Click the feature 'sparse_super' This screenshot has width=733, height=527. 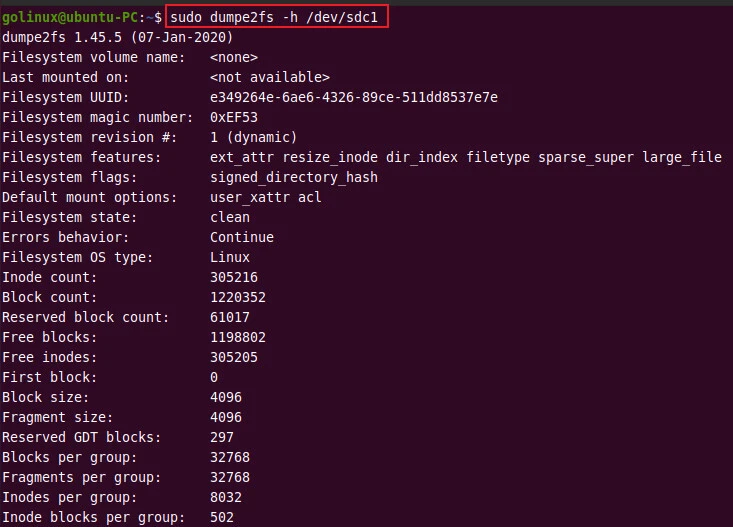click(x=586, y=158)
